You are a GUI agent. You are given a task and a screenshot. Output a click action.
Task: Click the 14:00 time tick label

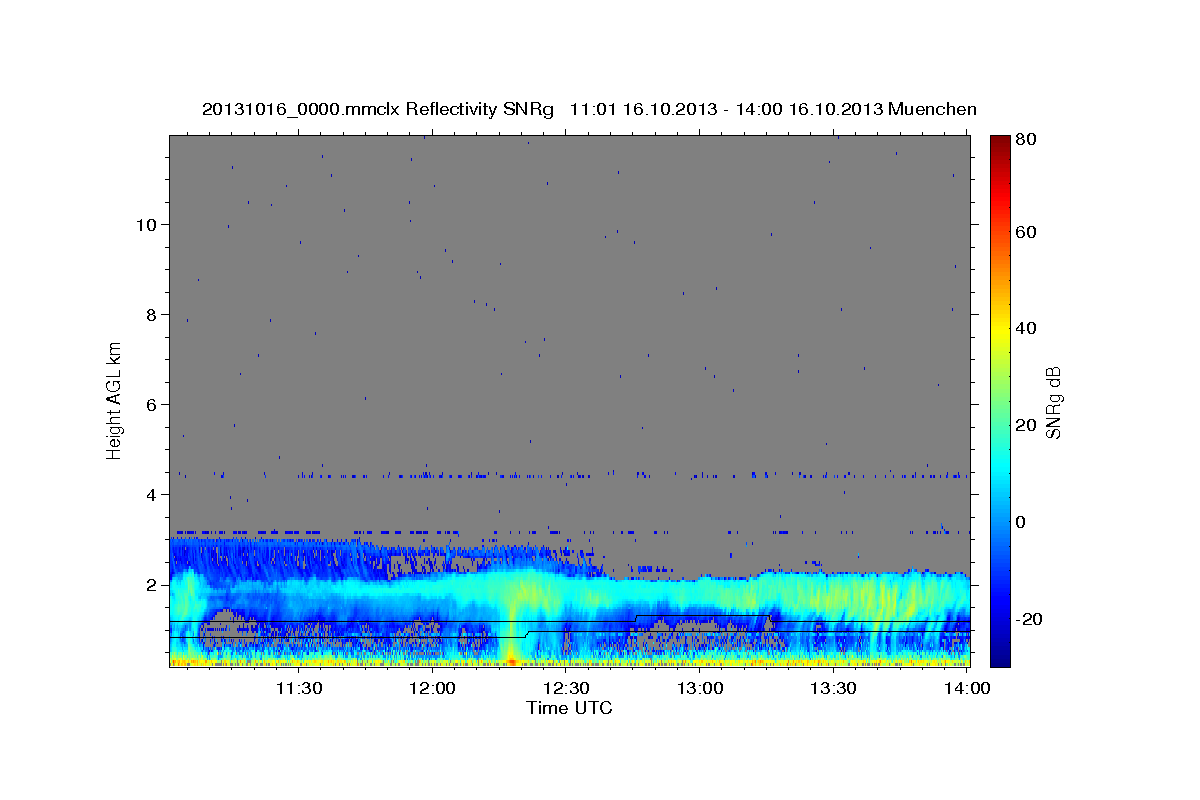[x=967, y=689]
